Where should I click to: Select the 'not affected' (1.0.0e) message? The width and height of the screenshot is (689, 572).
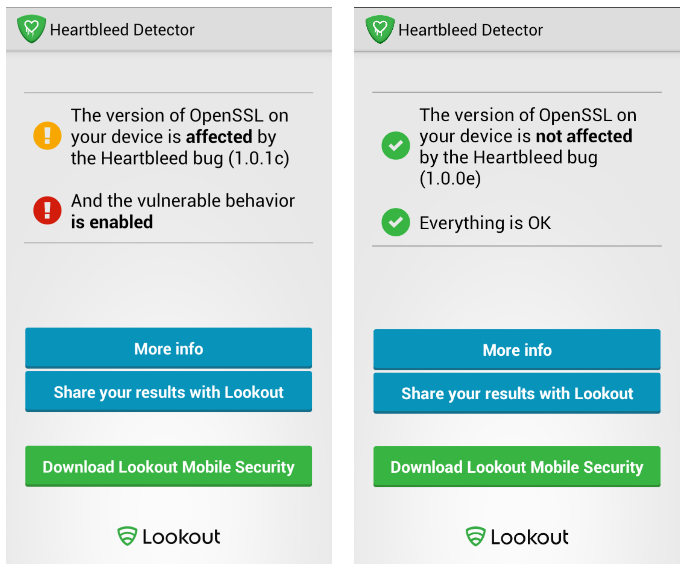pos(527,146)
